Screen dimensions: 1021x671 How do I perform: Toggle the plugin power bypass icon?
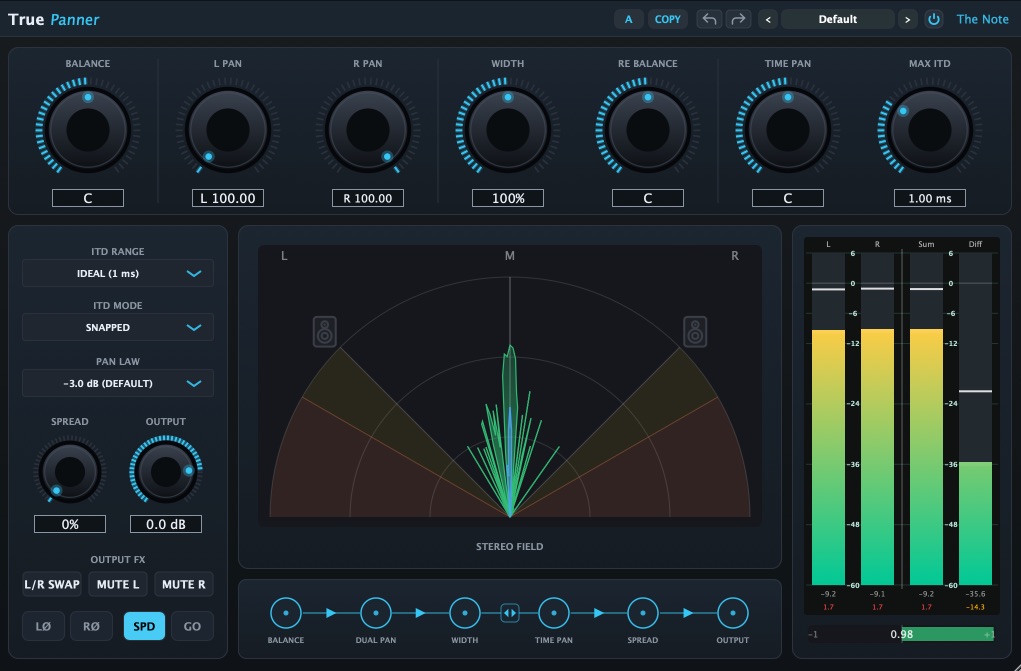934,19
